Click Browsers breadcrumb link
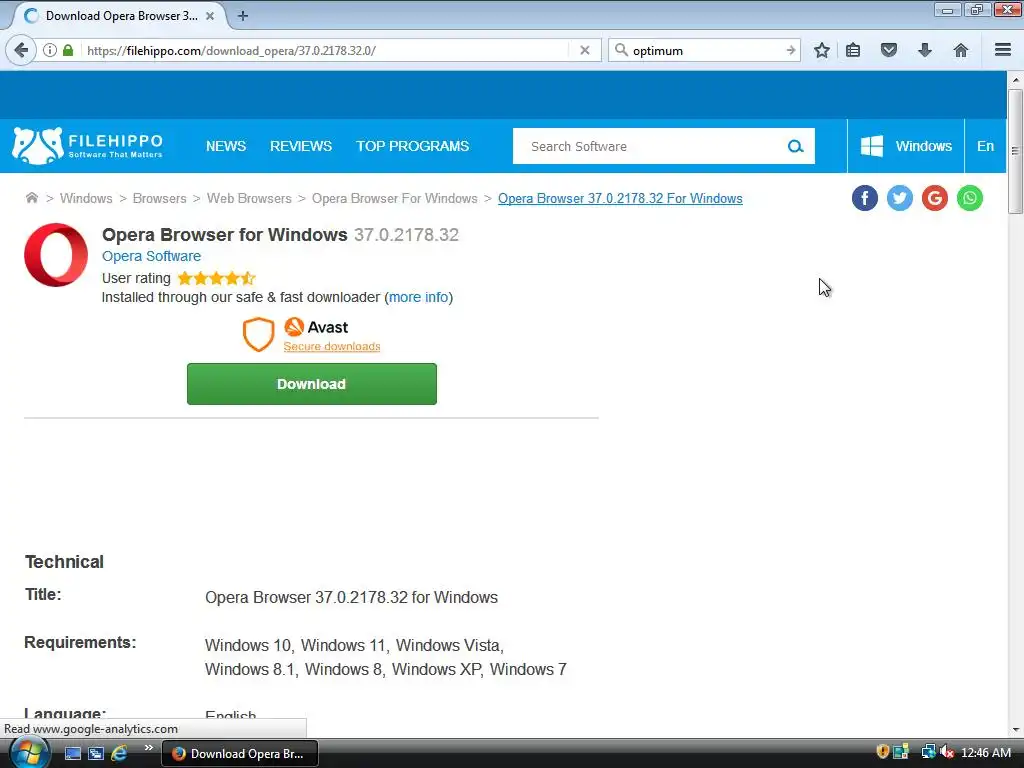Viewport: 1024px width, 768px height. tap(159, 199)
